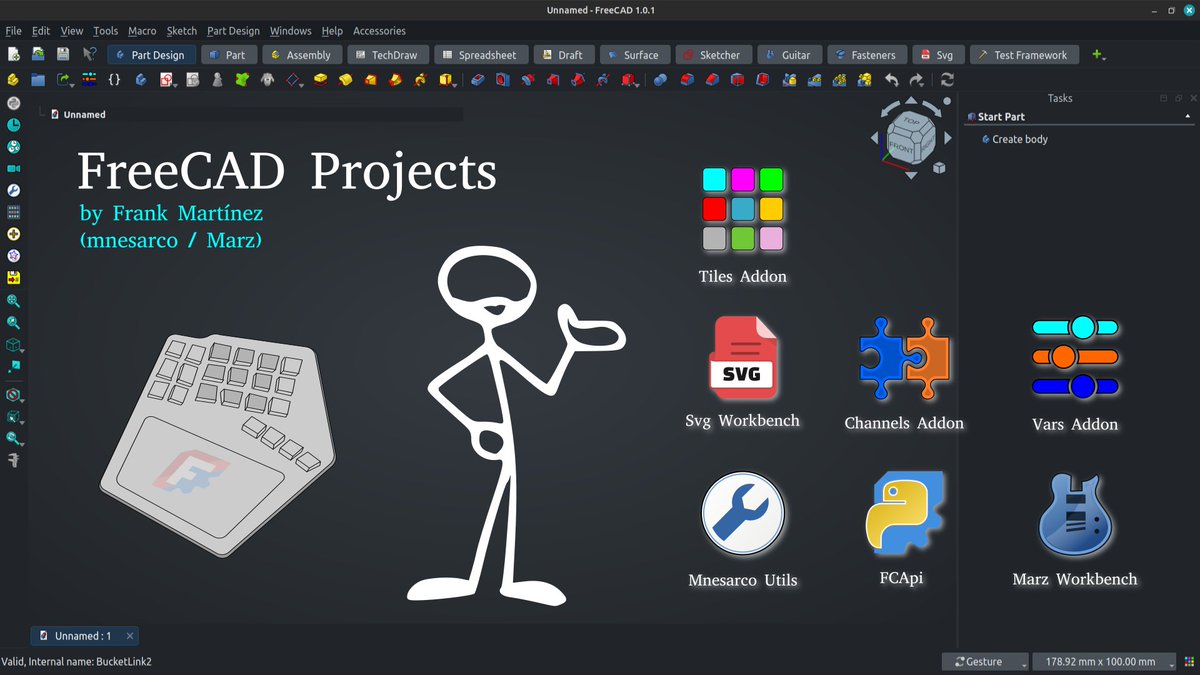Click the yellow save-arrow sidebar icon
This screenshot has width=1200, height=675.
[14, 278]
